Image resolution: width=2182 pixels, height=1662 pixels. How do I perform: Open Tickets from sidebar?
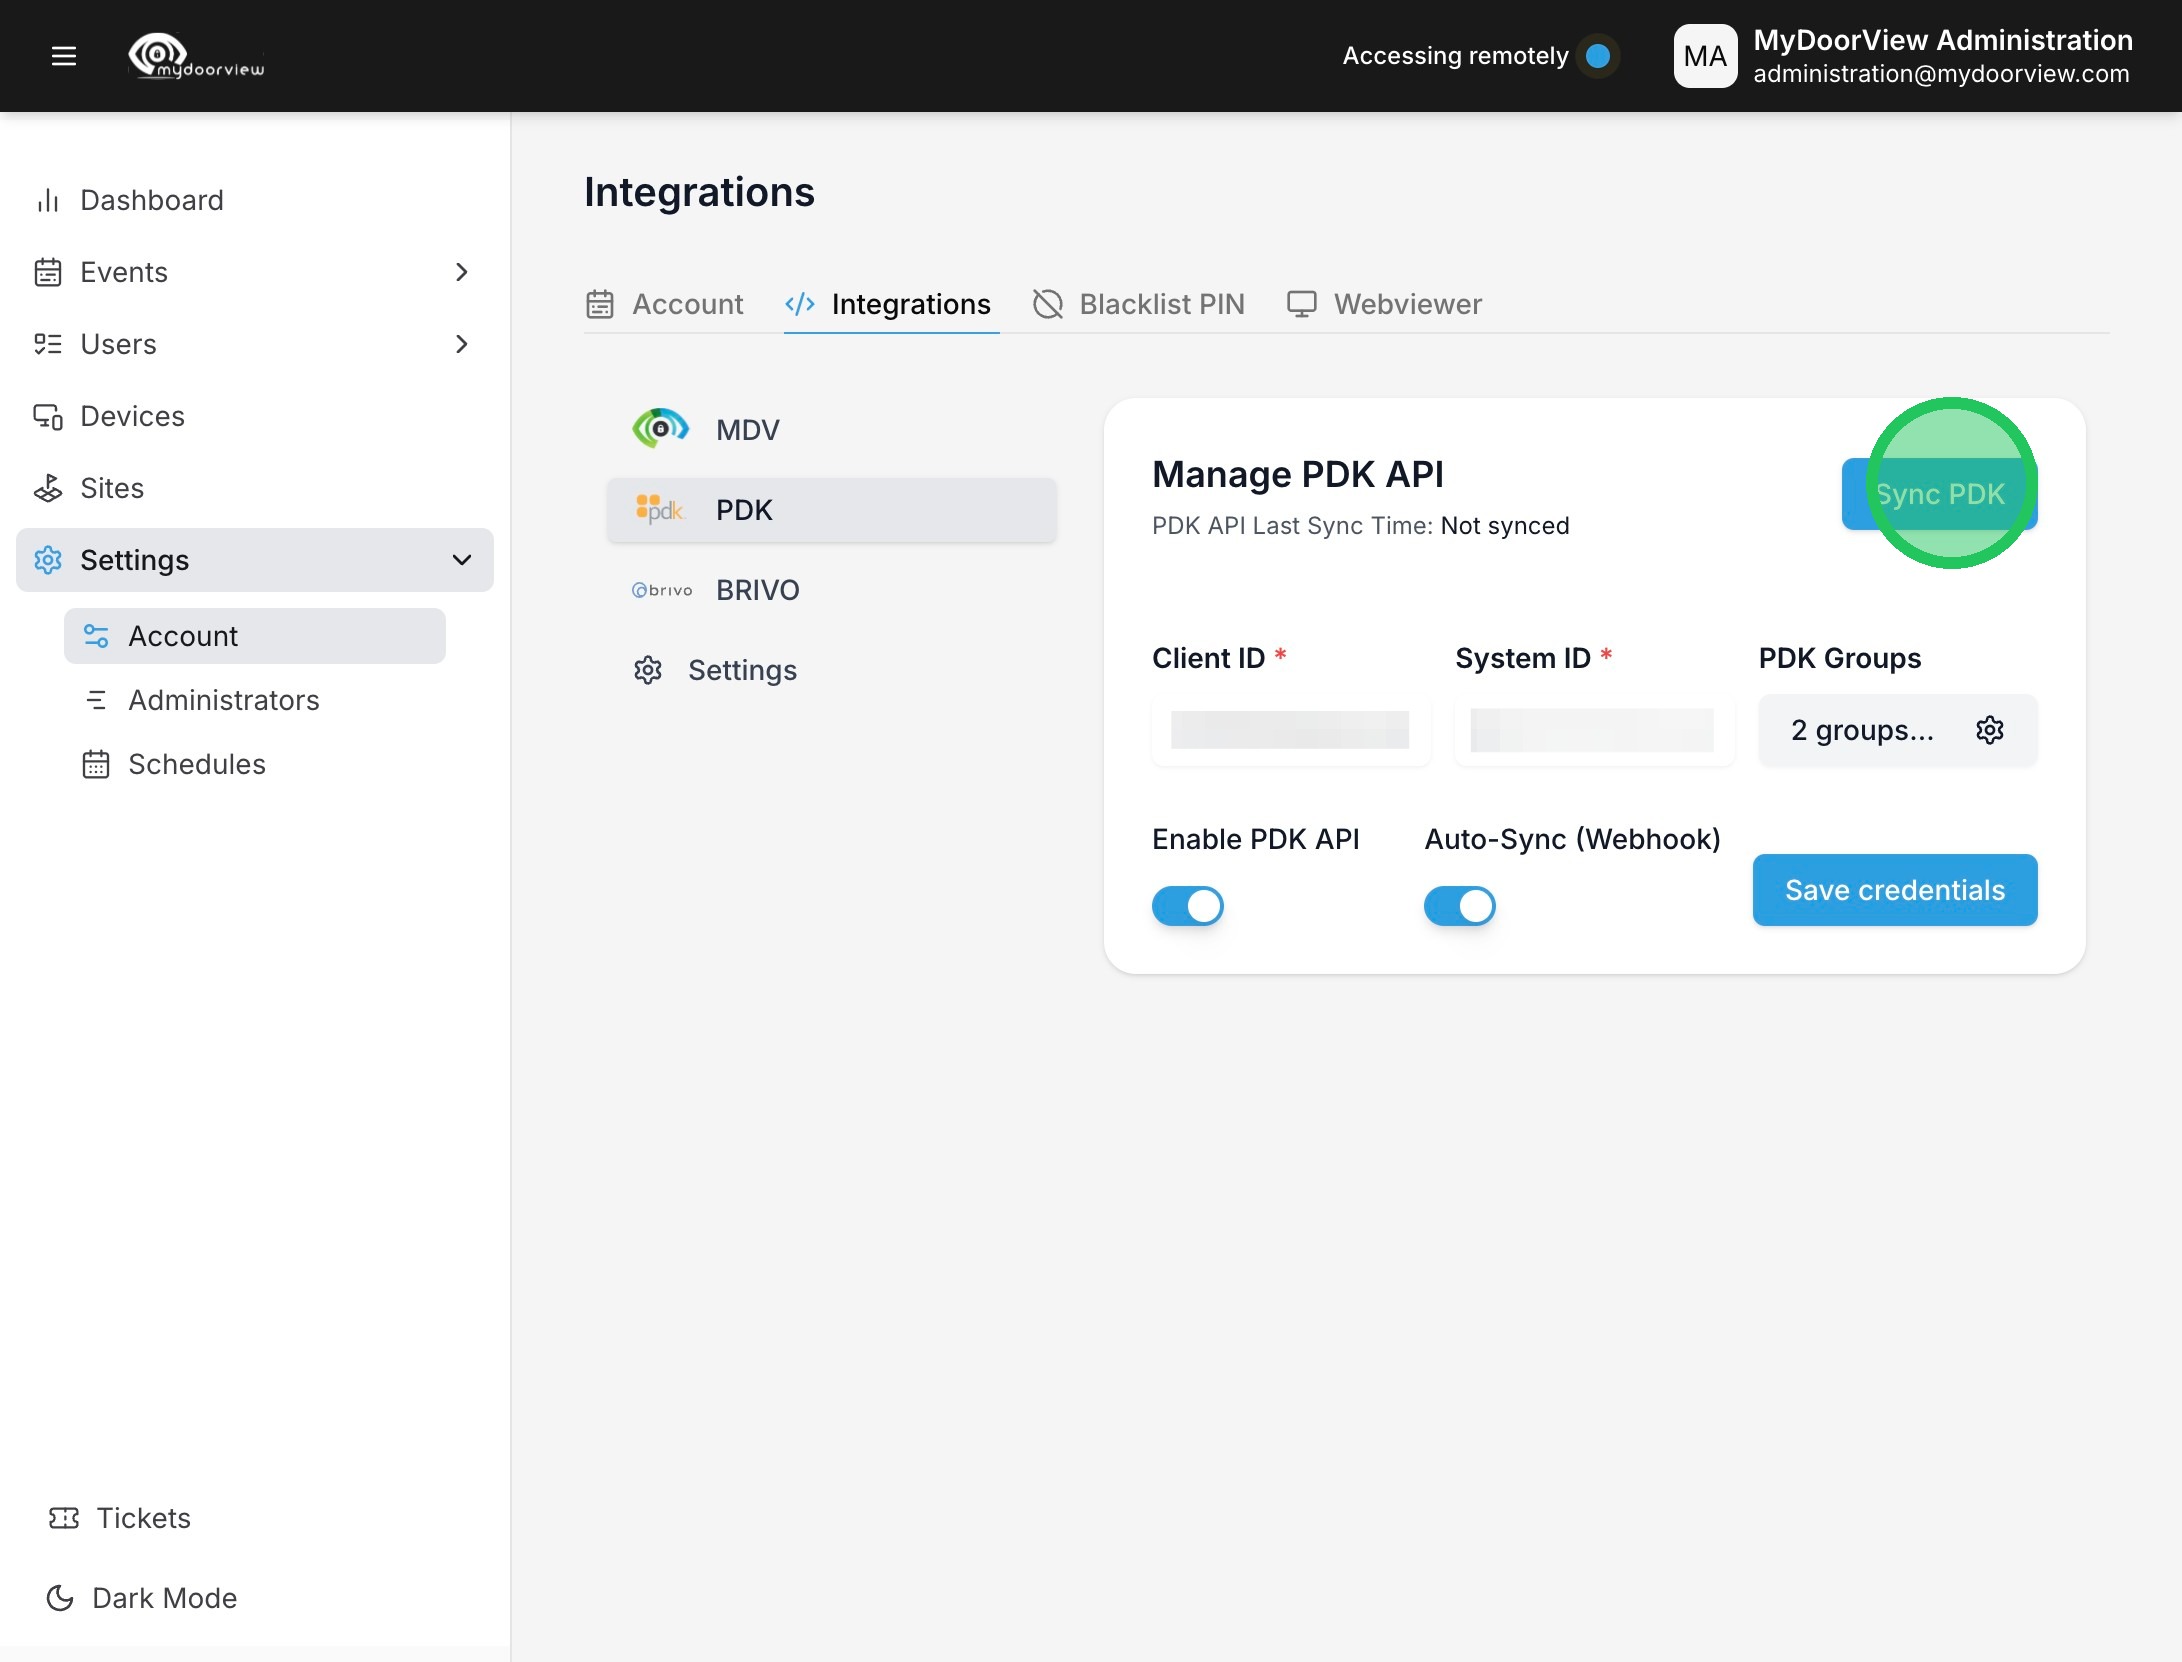point(143,1518)
